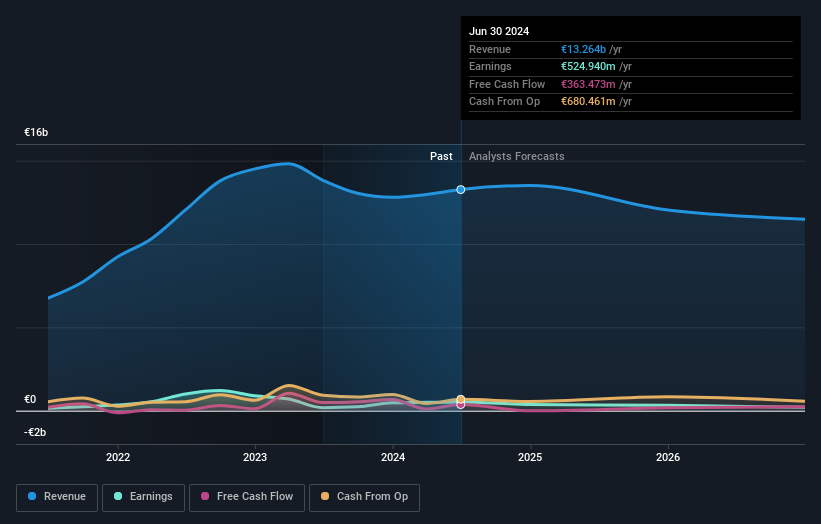Screen dimensions: 821x524
Task: Select the 2024 x-axis label
Action: click(393, 458)
